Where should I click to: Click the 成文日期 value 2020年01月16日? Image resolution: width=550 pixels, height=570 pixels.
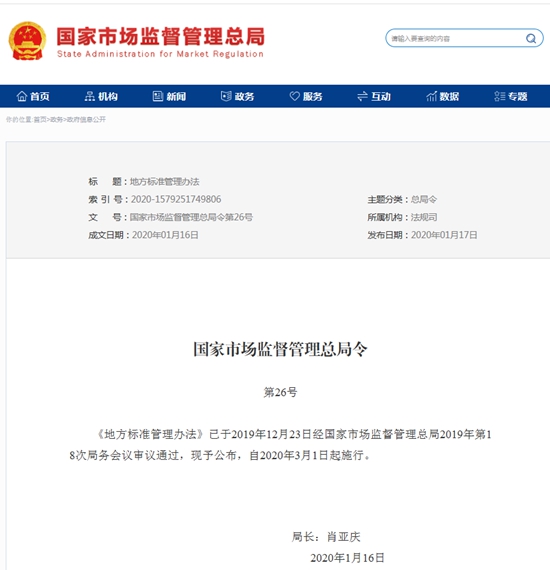pyautogui.click(x=165, y=235)
